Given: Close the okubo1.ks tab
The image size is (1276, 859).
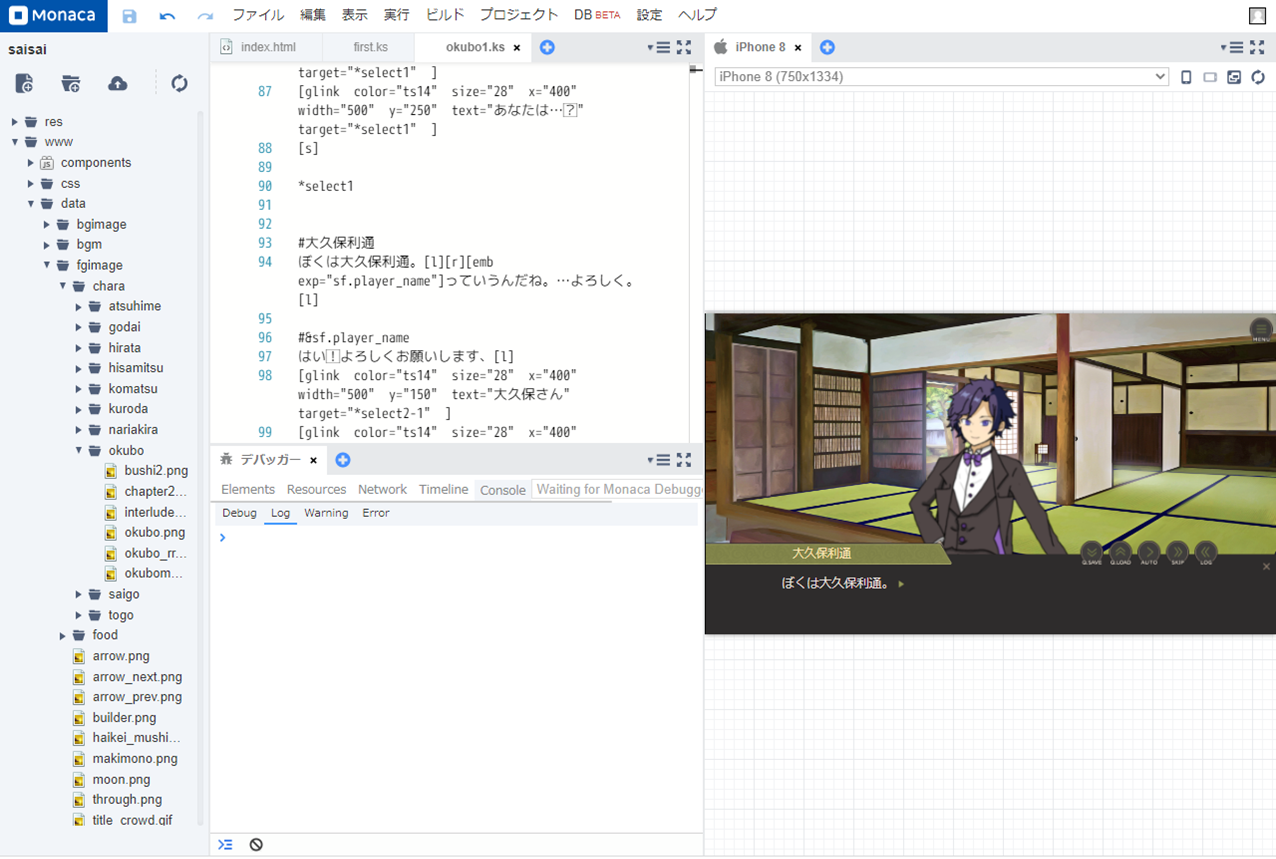Looking at the screenshot, I should point(517,48).
